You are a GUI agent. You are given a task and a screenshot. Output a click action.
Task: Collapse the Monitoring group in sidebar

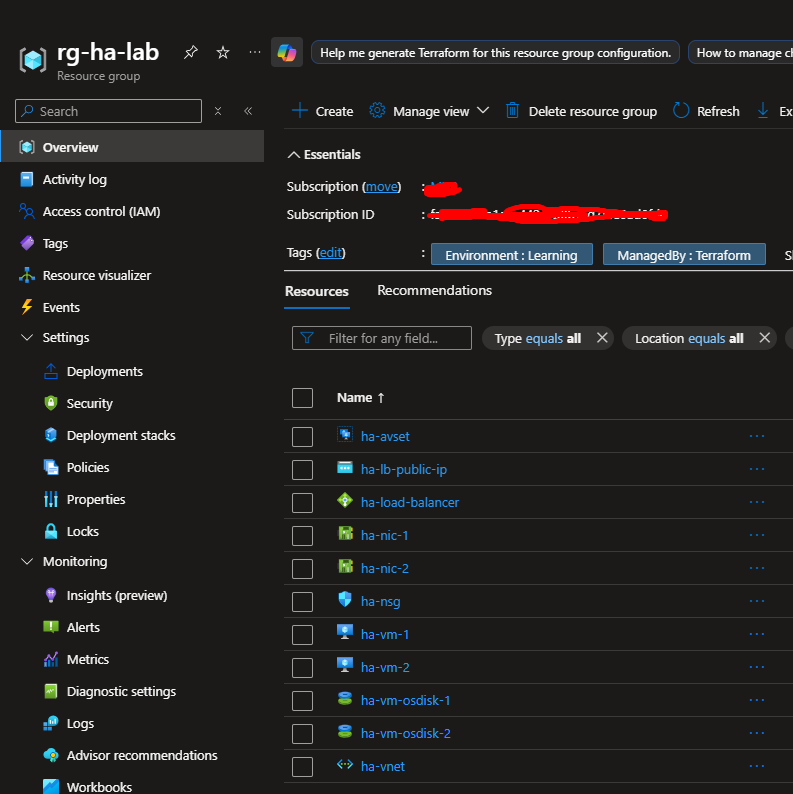click(27, 562)
